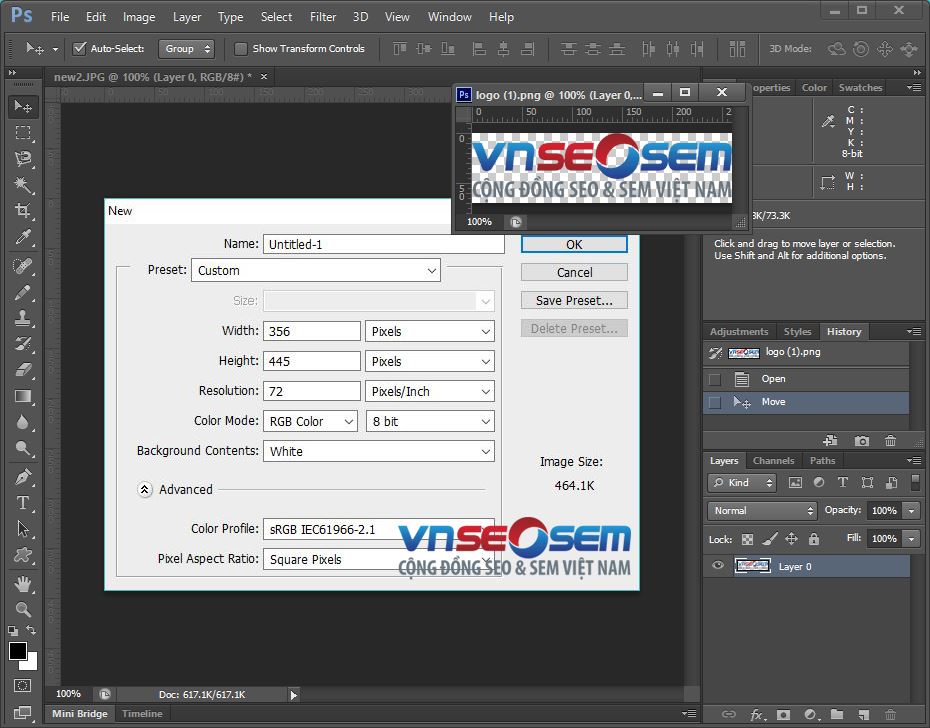Activate the Zoom tool
This screenshot has height=728, width=930.
[x=22, y=608]
